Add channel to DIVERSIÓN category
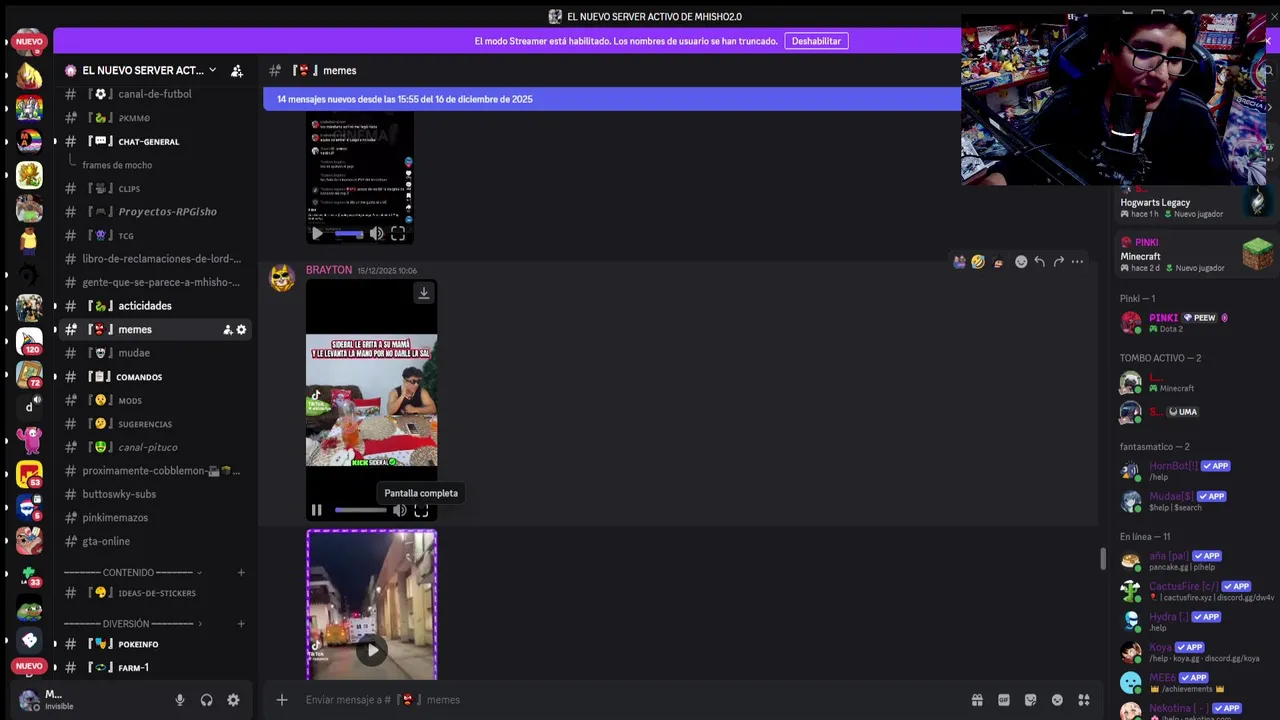This screenshot has width=1280, height=720. coord(241,624)
